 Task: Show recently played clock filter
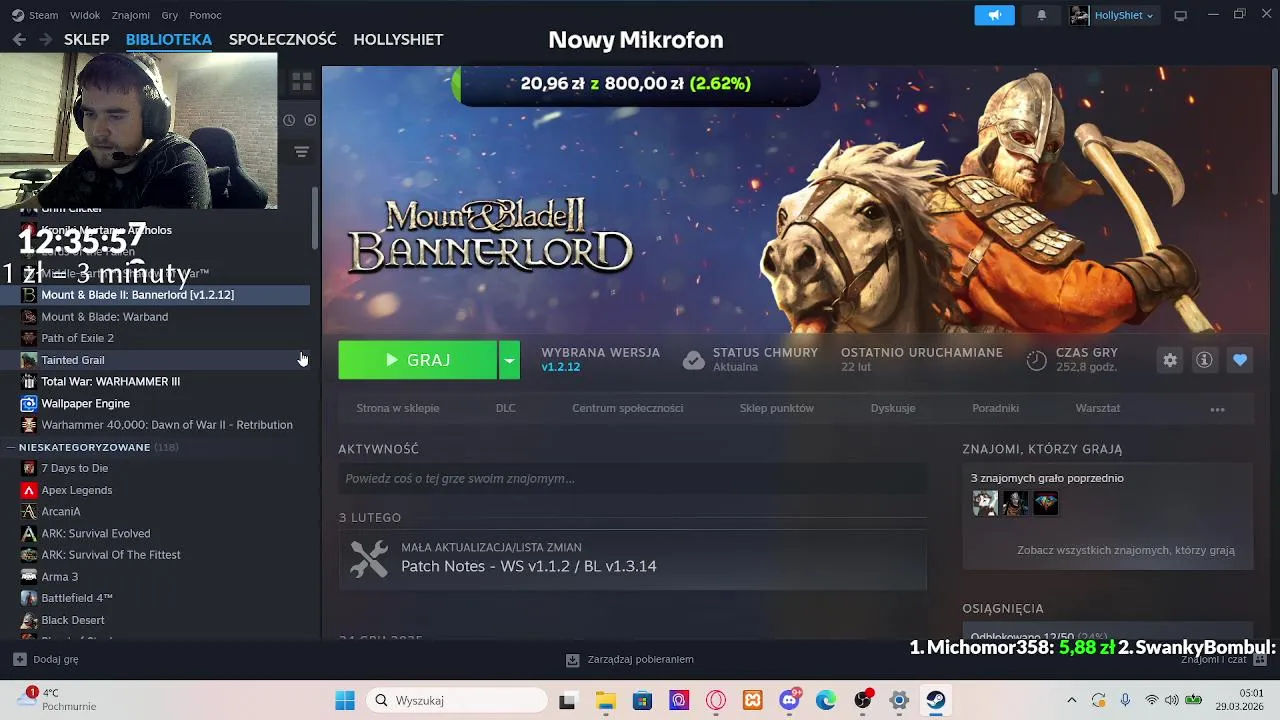(x=289, y=120)
